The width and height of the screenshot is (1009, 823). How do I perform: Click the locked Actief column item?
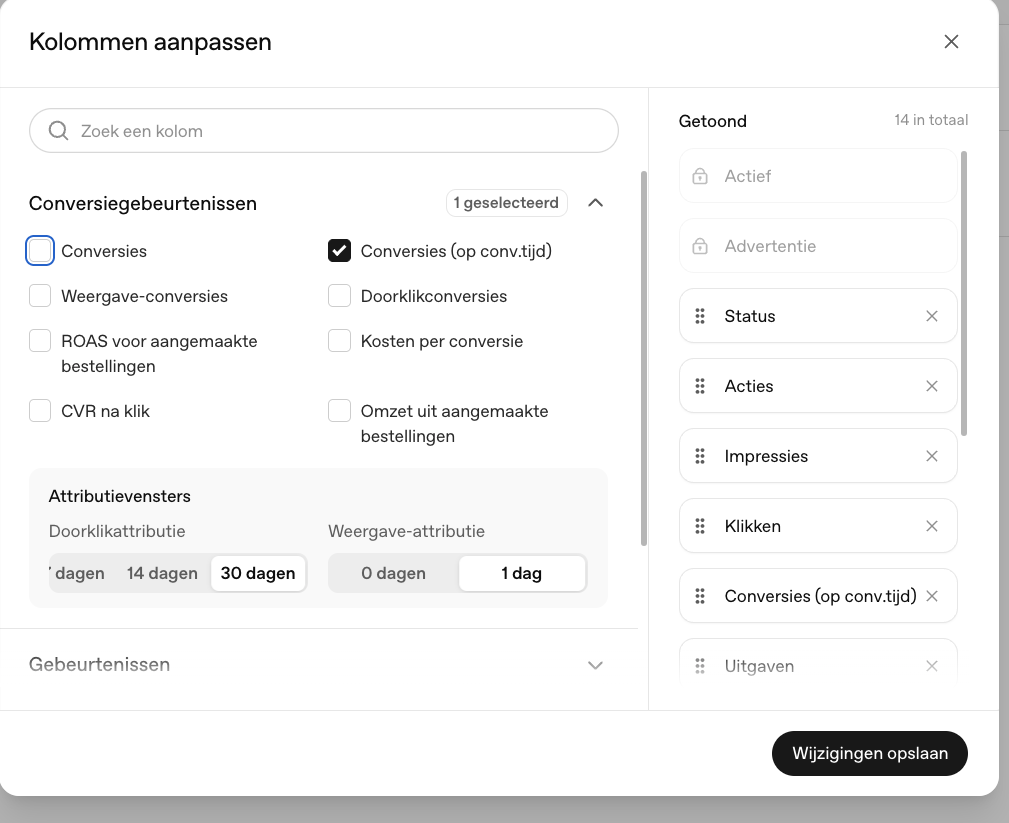(818, 176)
